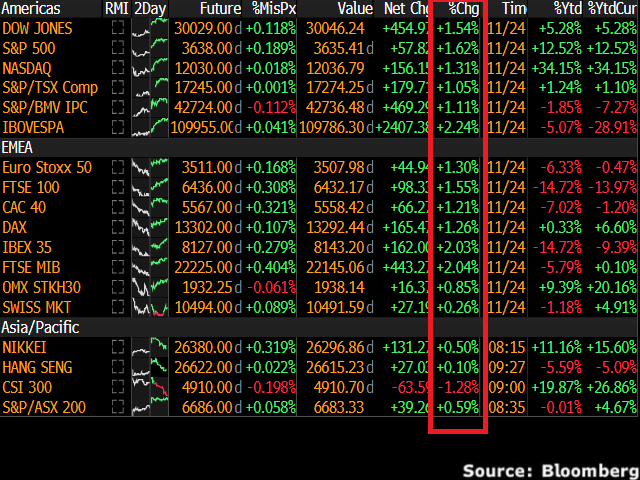Open the IBOVESPA index row
Screen dimensions: 640x480
point(320,128)
